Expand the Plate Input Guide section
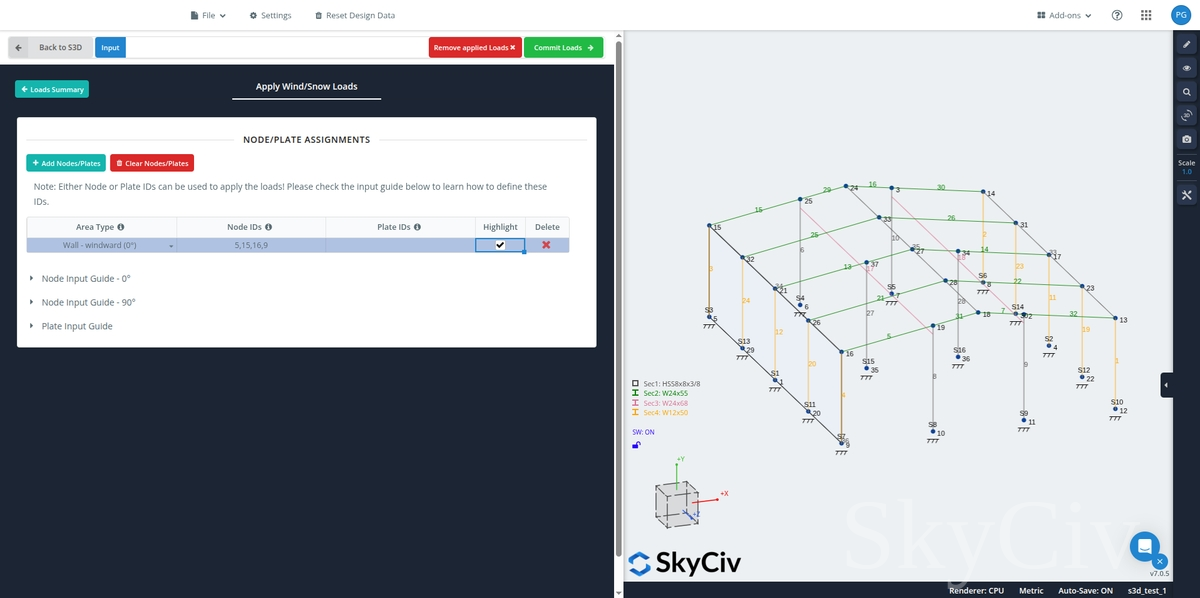Image resolution: width=1200 pixels, height=598 pixels. [x=76, y=326]
